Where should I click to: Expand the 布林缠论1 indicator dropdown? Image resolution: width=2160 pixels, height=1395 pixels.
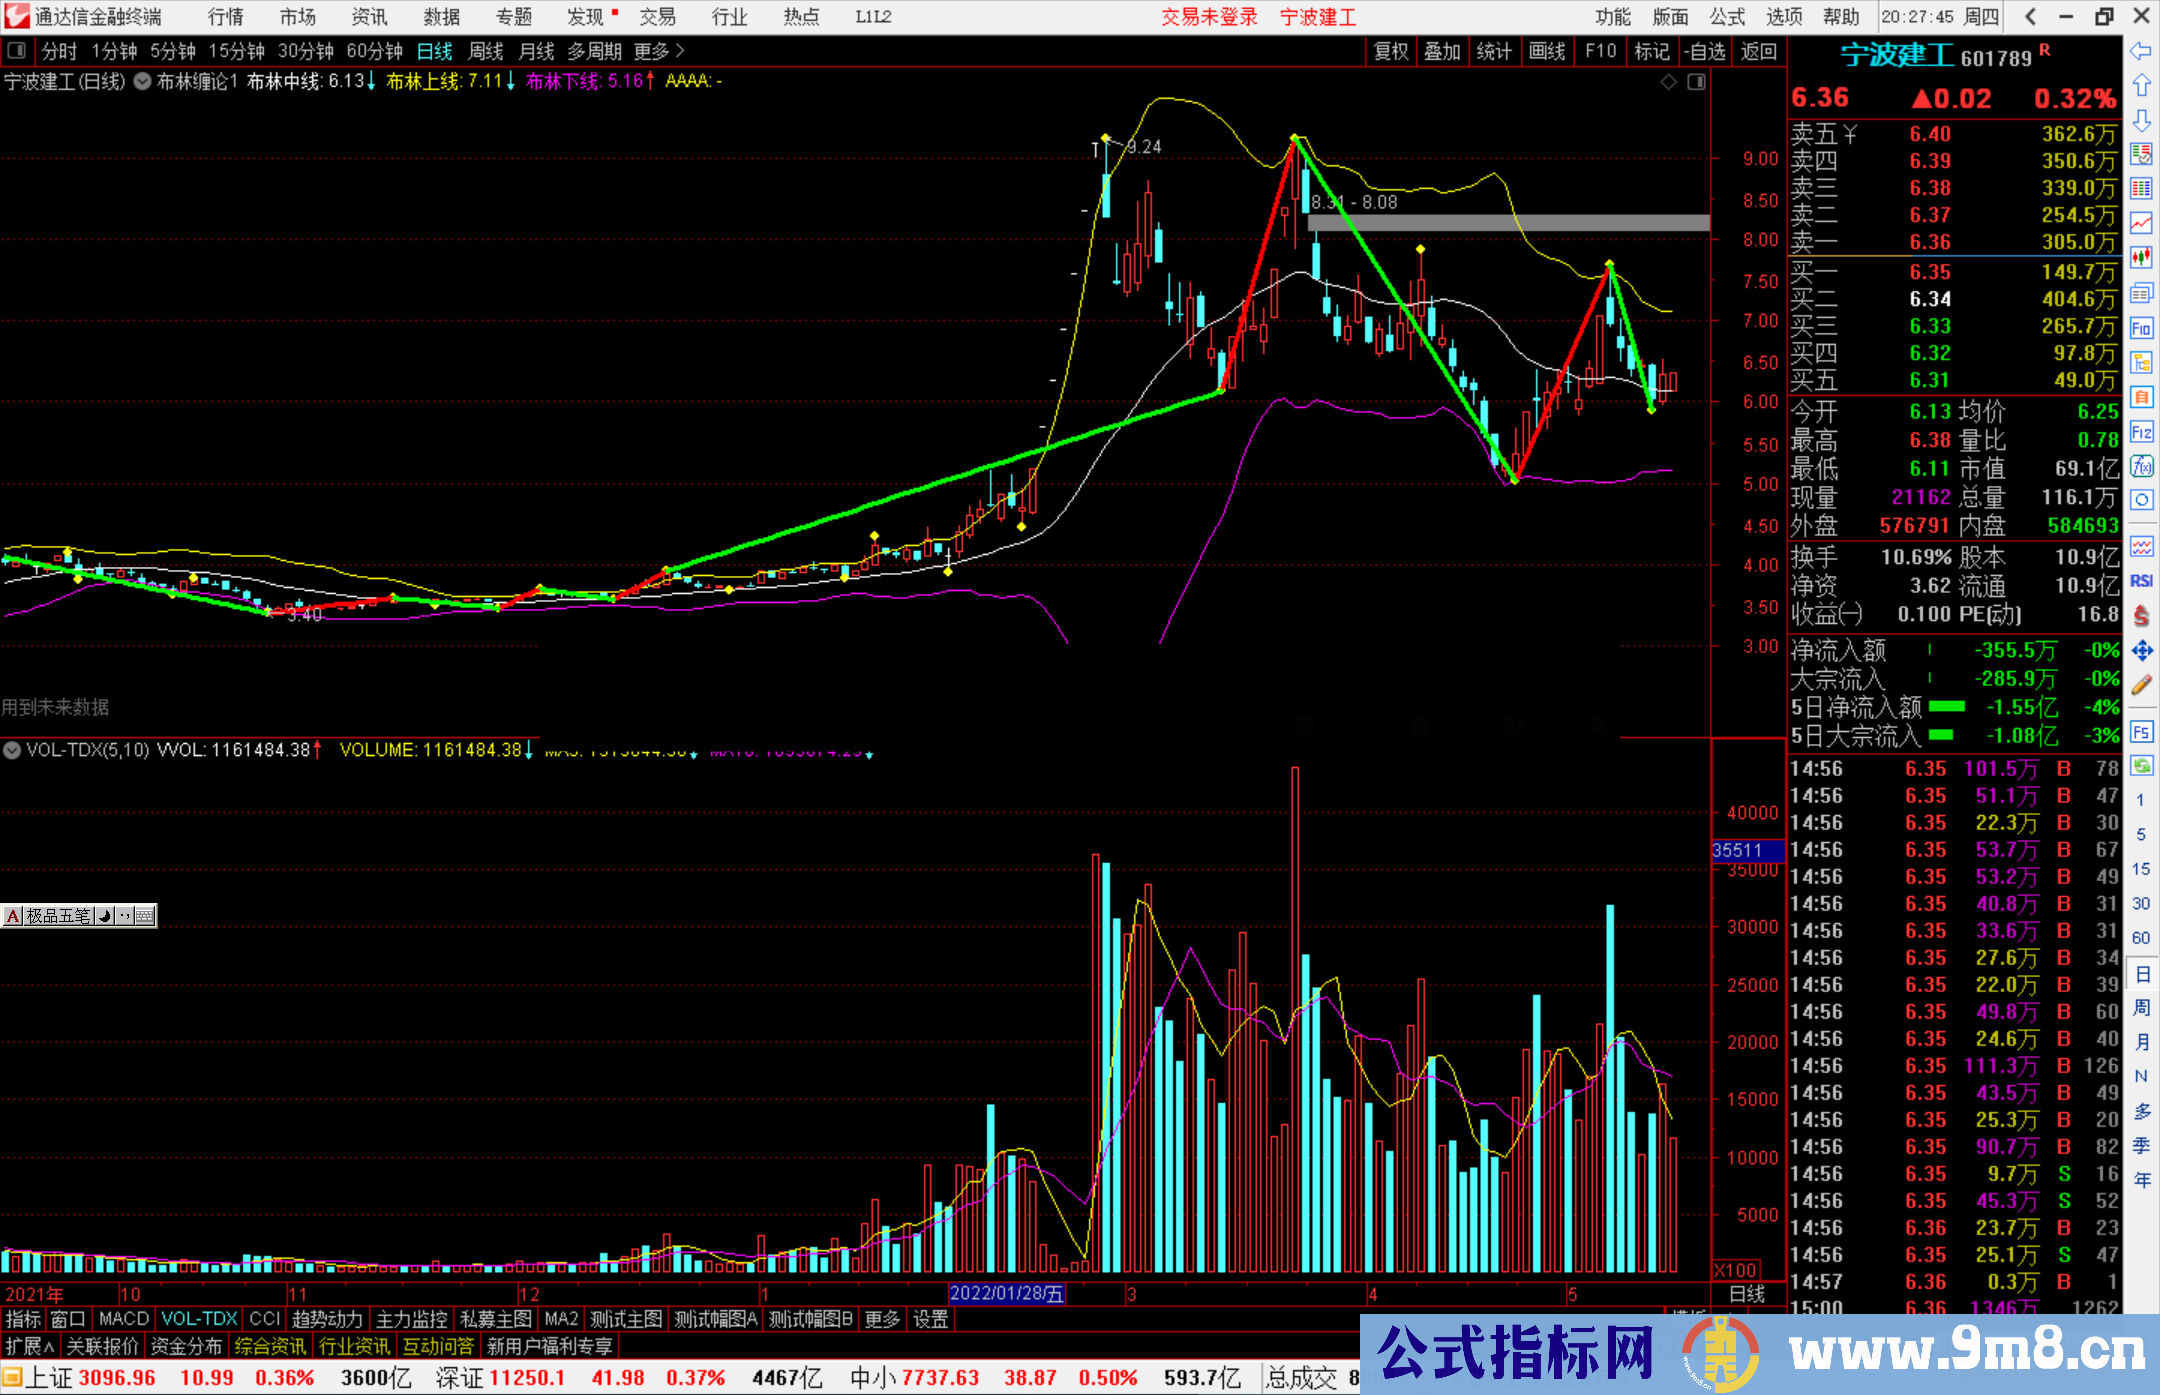143,82
